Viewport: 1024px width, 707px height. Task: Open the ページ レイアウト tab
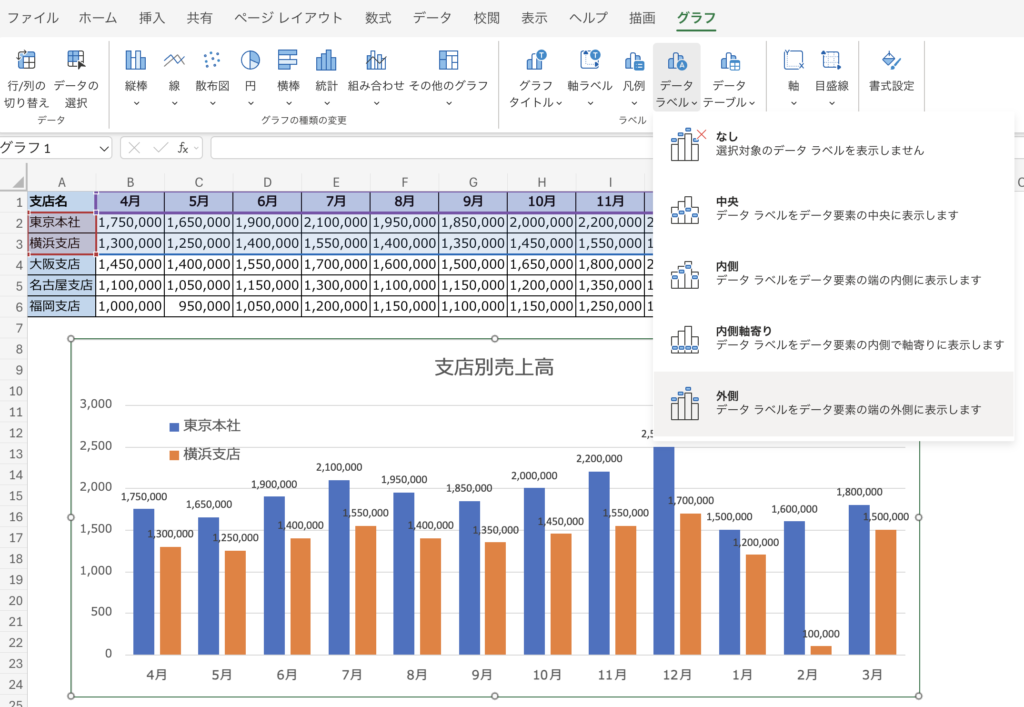pyautogui.click(x=288, y=18)
